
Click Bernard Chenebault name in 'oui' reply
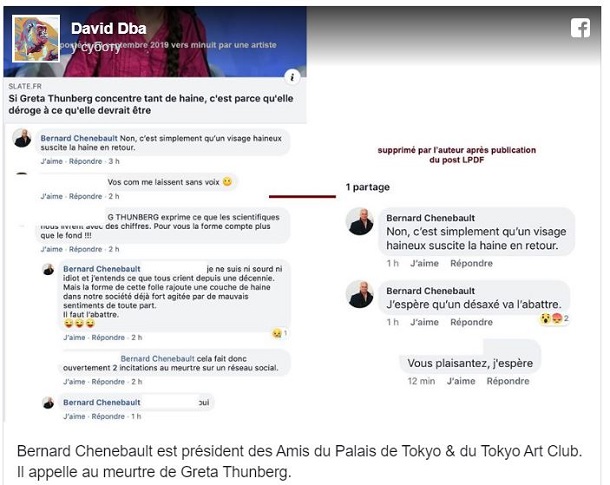102,403
